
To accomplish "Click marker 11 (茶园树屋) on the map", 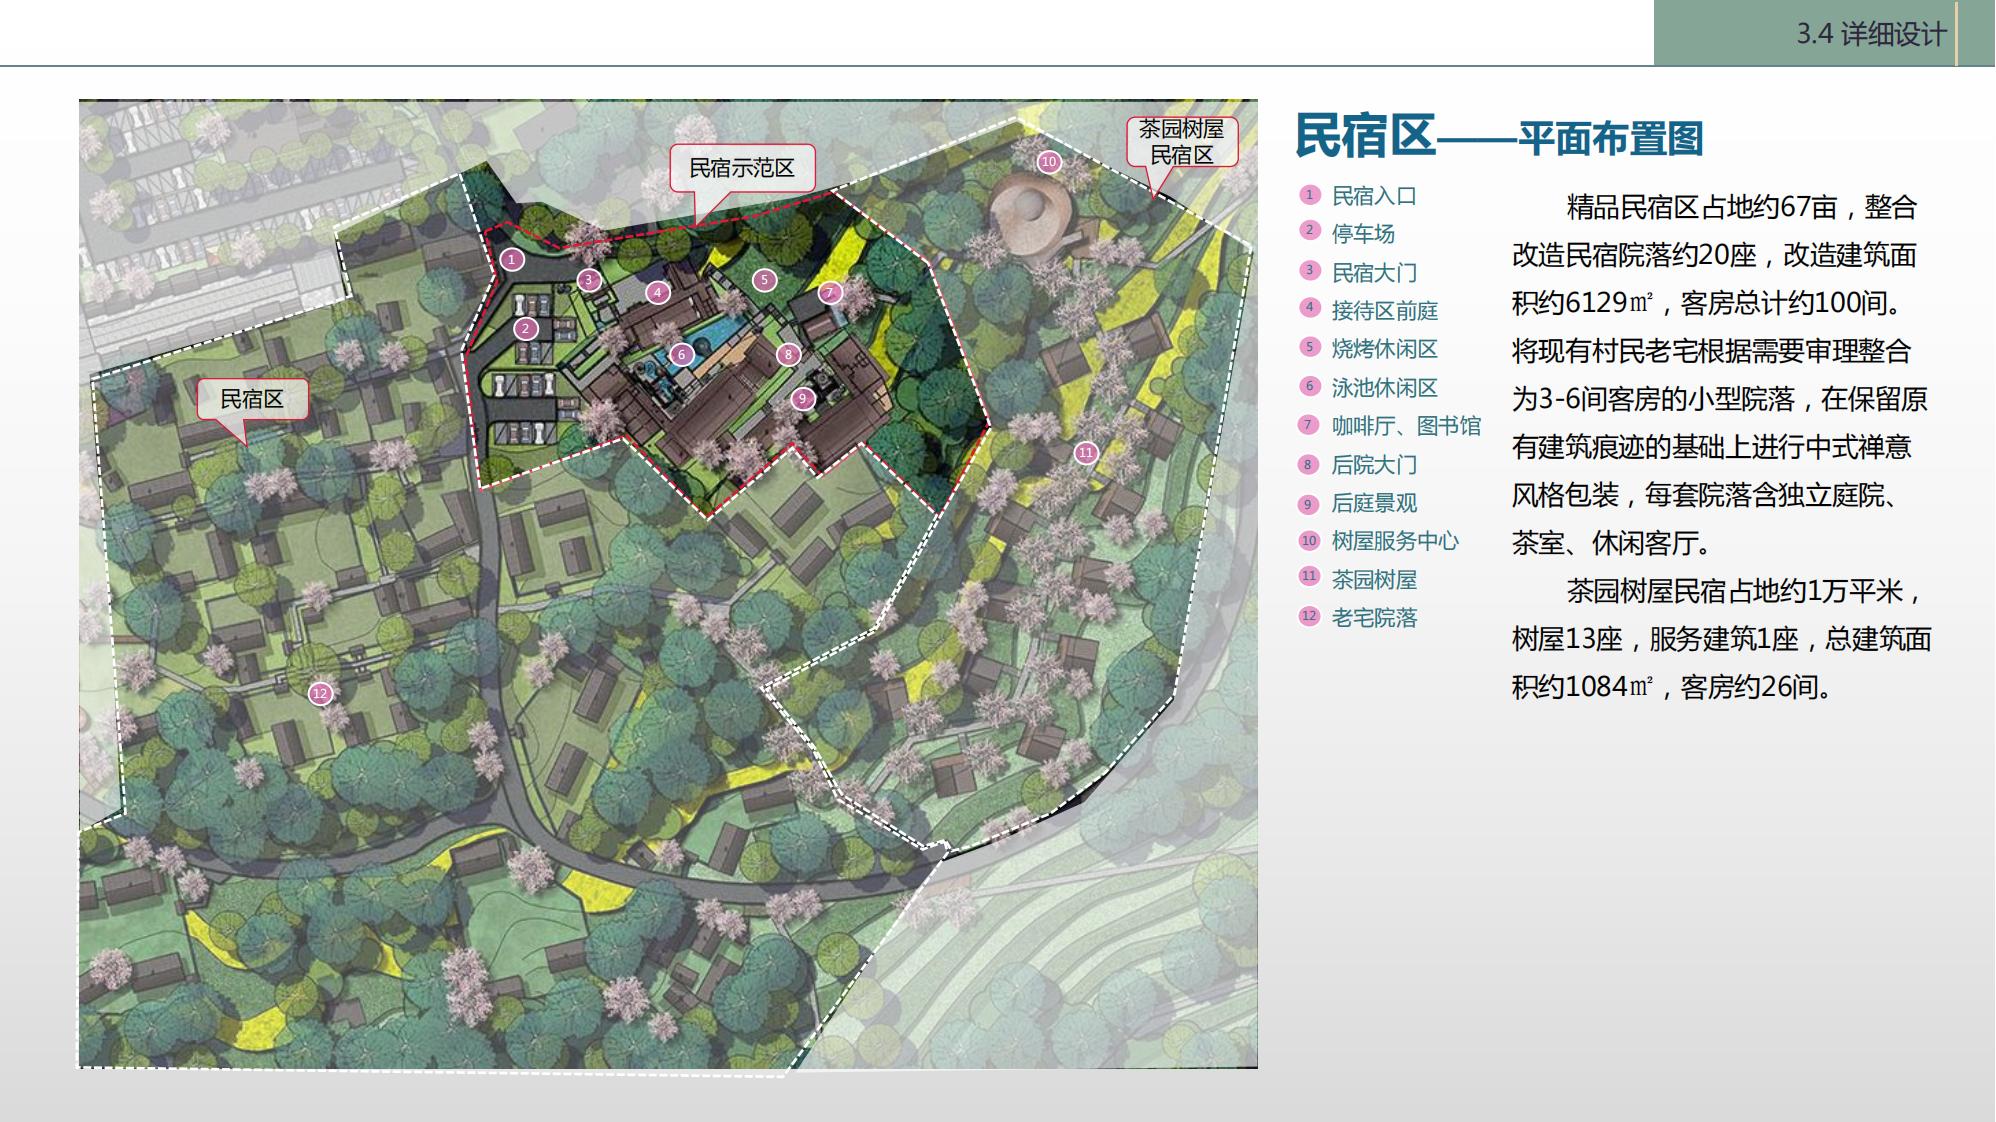I will tap(1086, 452).
